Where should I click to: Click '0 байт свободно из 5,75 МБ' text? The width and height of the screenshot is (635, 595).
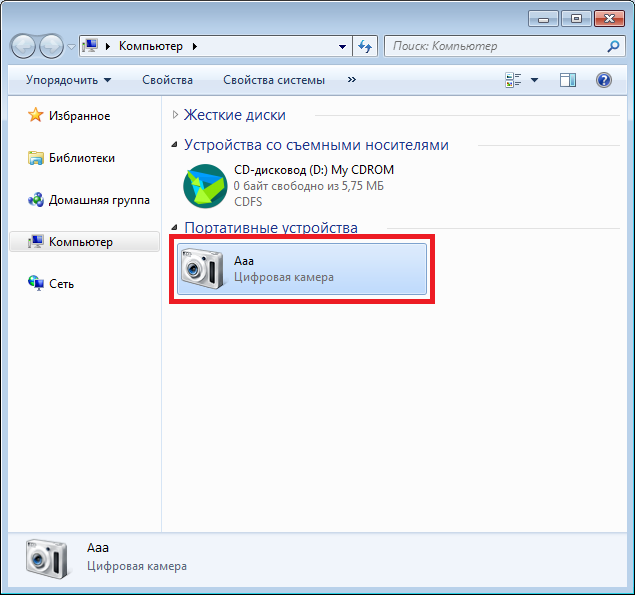(309, 186)
